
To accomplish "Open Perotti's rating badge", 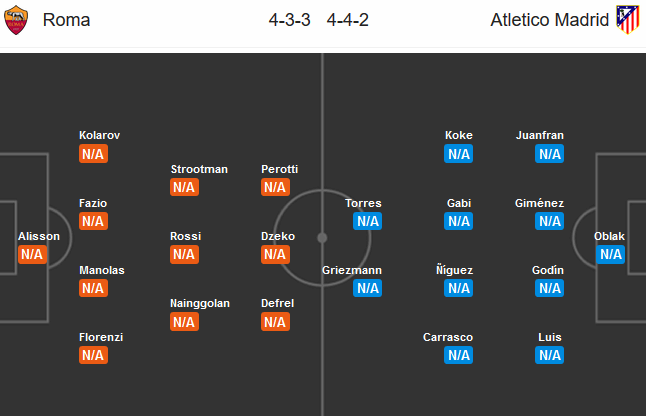I will [275, 187].
